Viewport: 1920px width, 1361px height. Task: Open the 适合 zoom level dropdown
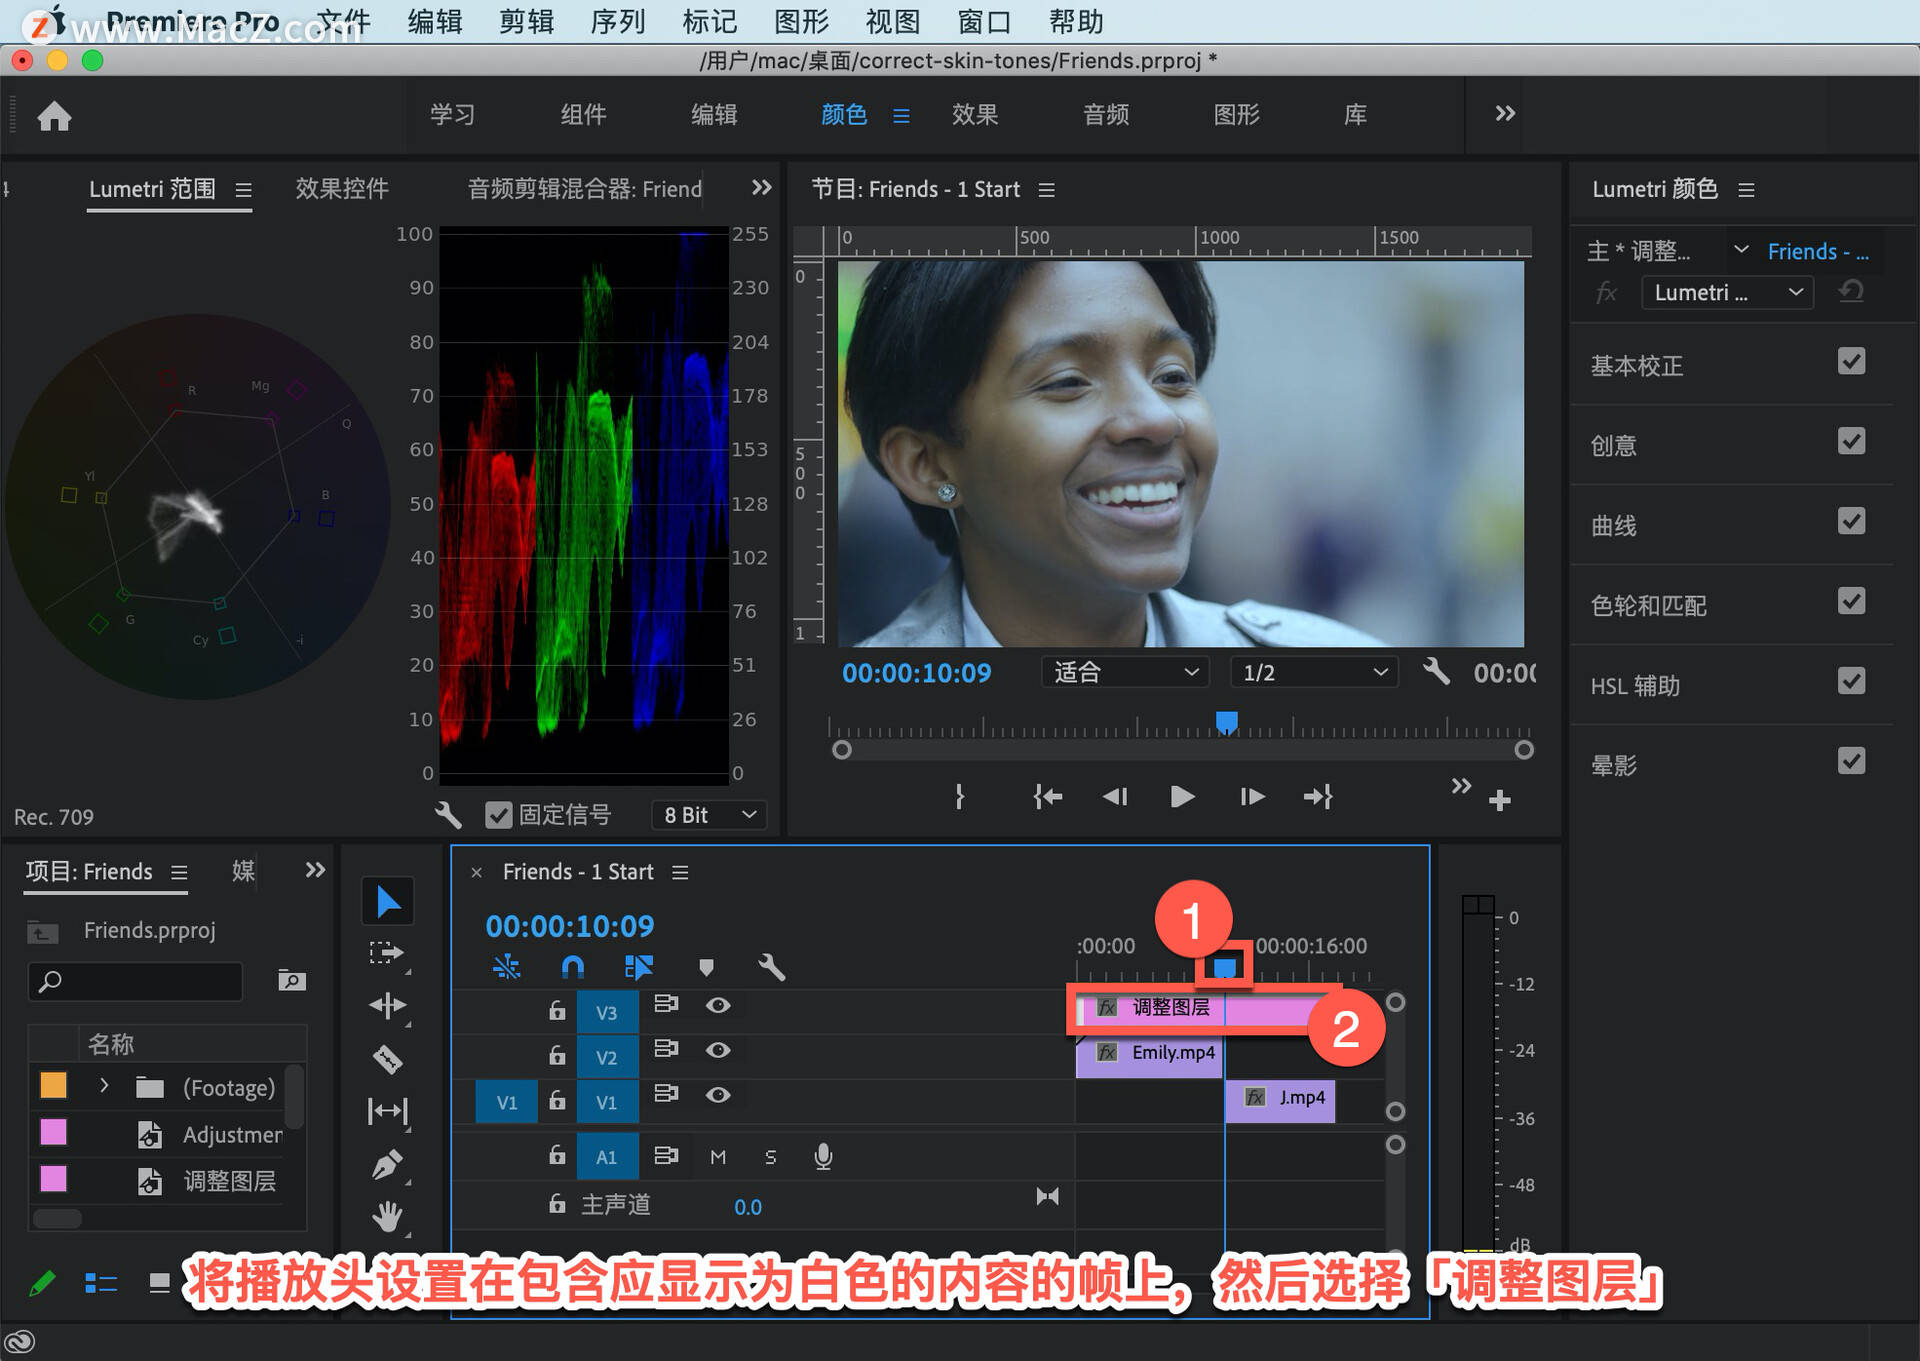coord(1124,672)
